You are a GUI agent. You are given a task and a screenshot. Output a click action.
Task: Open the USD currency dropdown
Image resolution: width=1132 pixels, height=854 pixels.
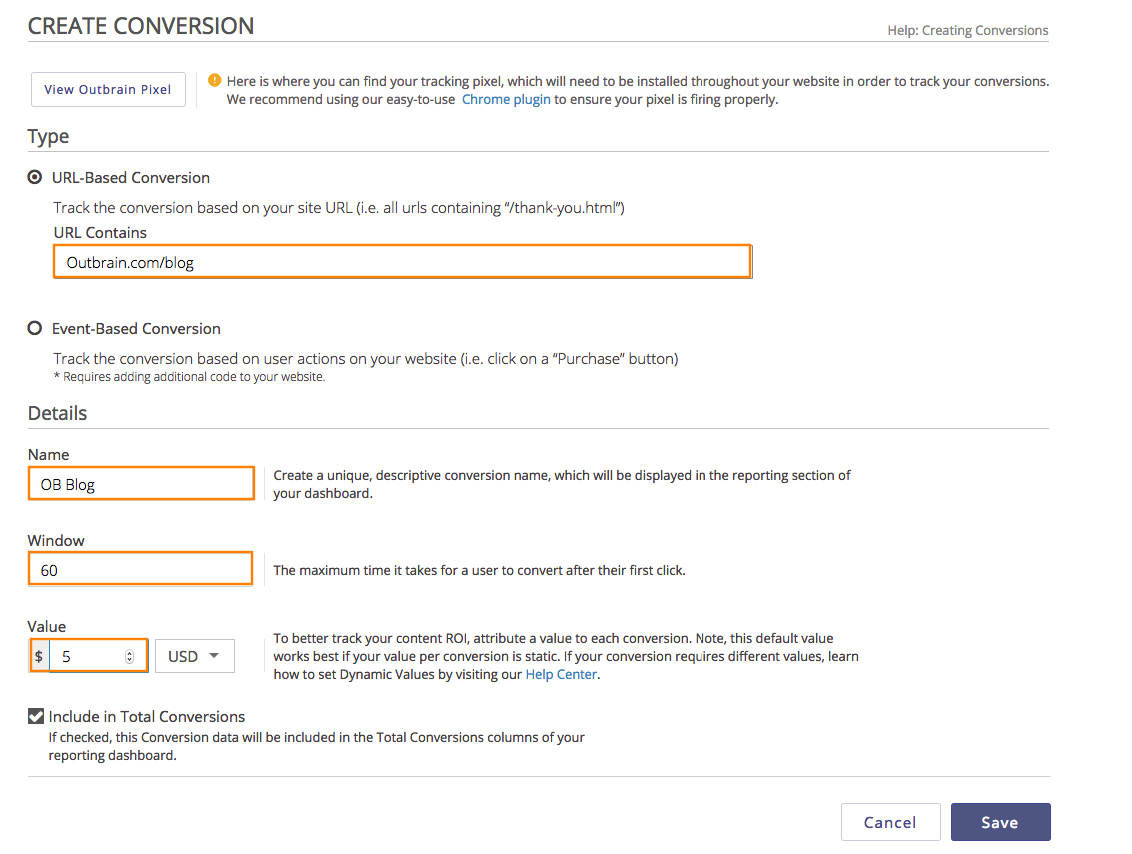point(194,656)
